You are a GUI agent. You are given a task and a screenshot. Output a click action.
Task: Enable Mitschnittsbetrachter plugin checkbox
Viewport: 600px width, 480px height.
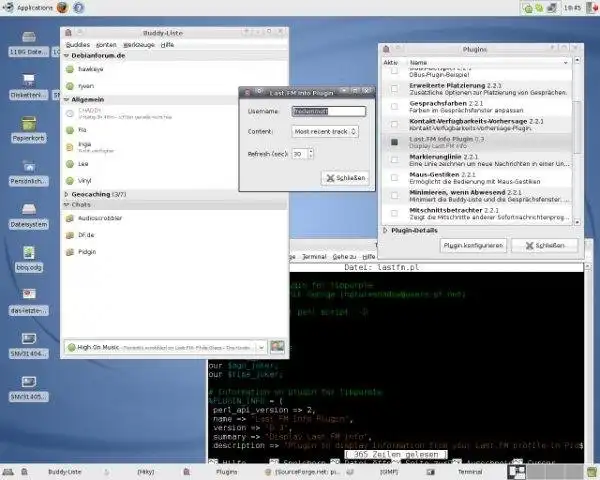[x=394, y=213]
